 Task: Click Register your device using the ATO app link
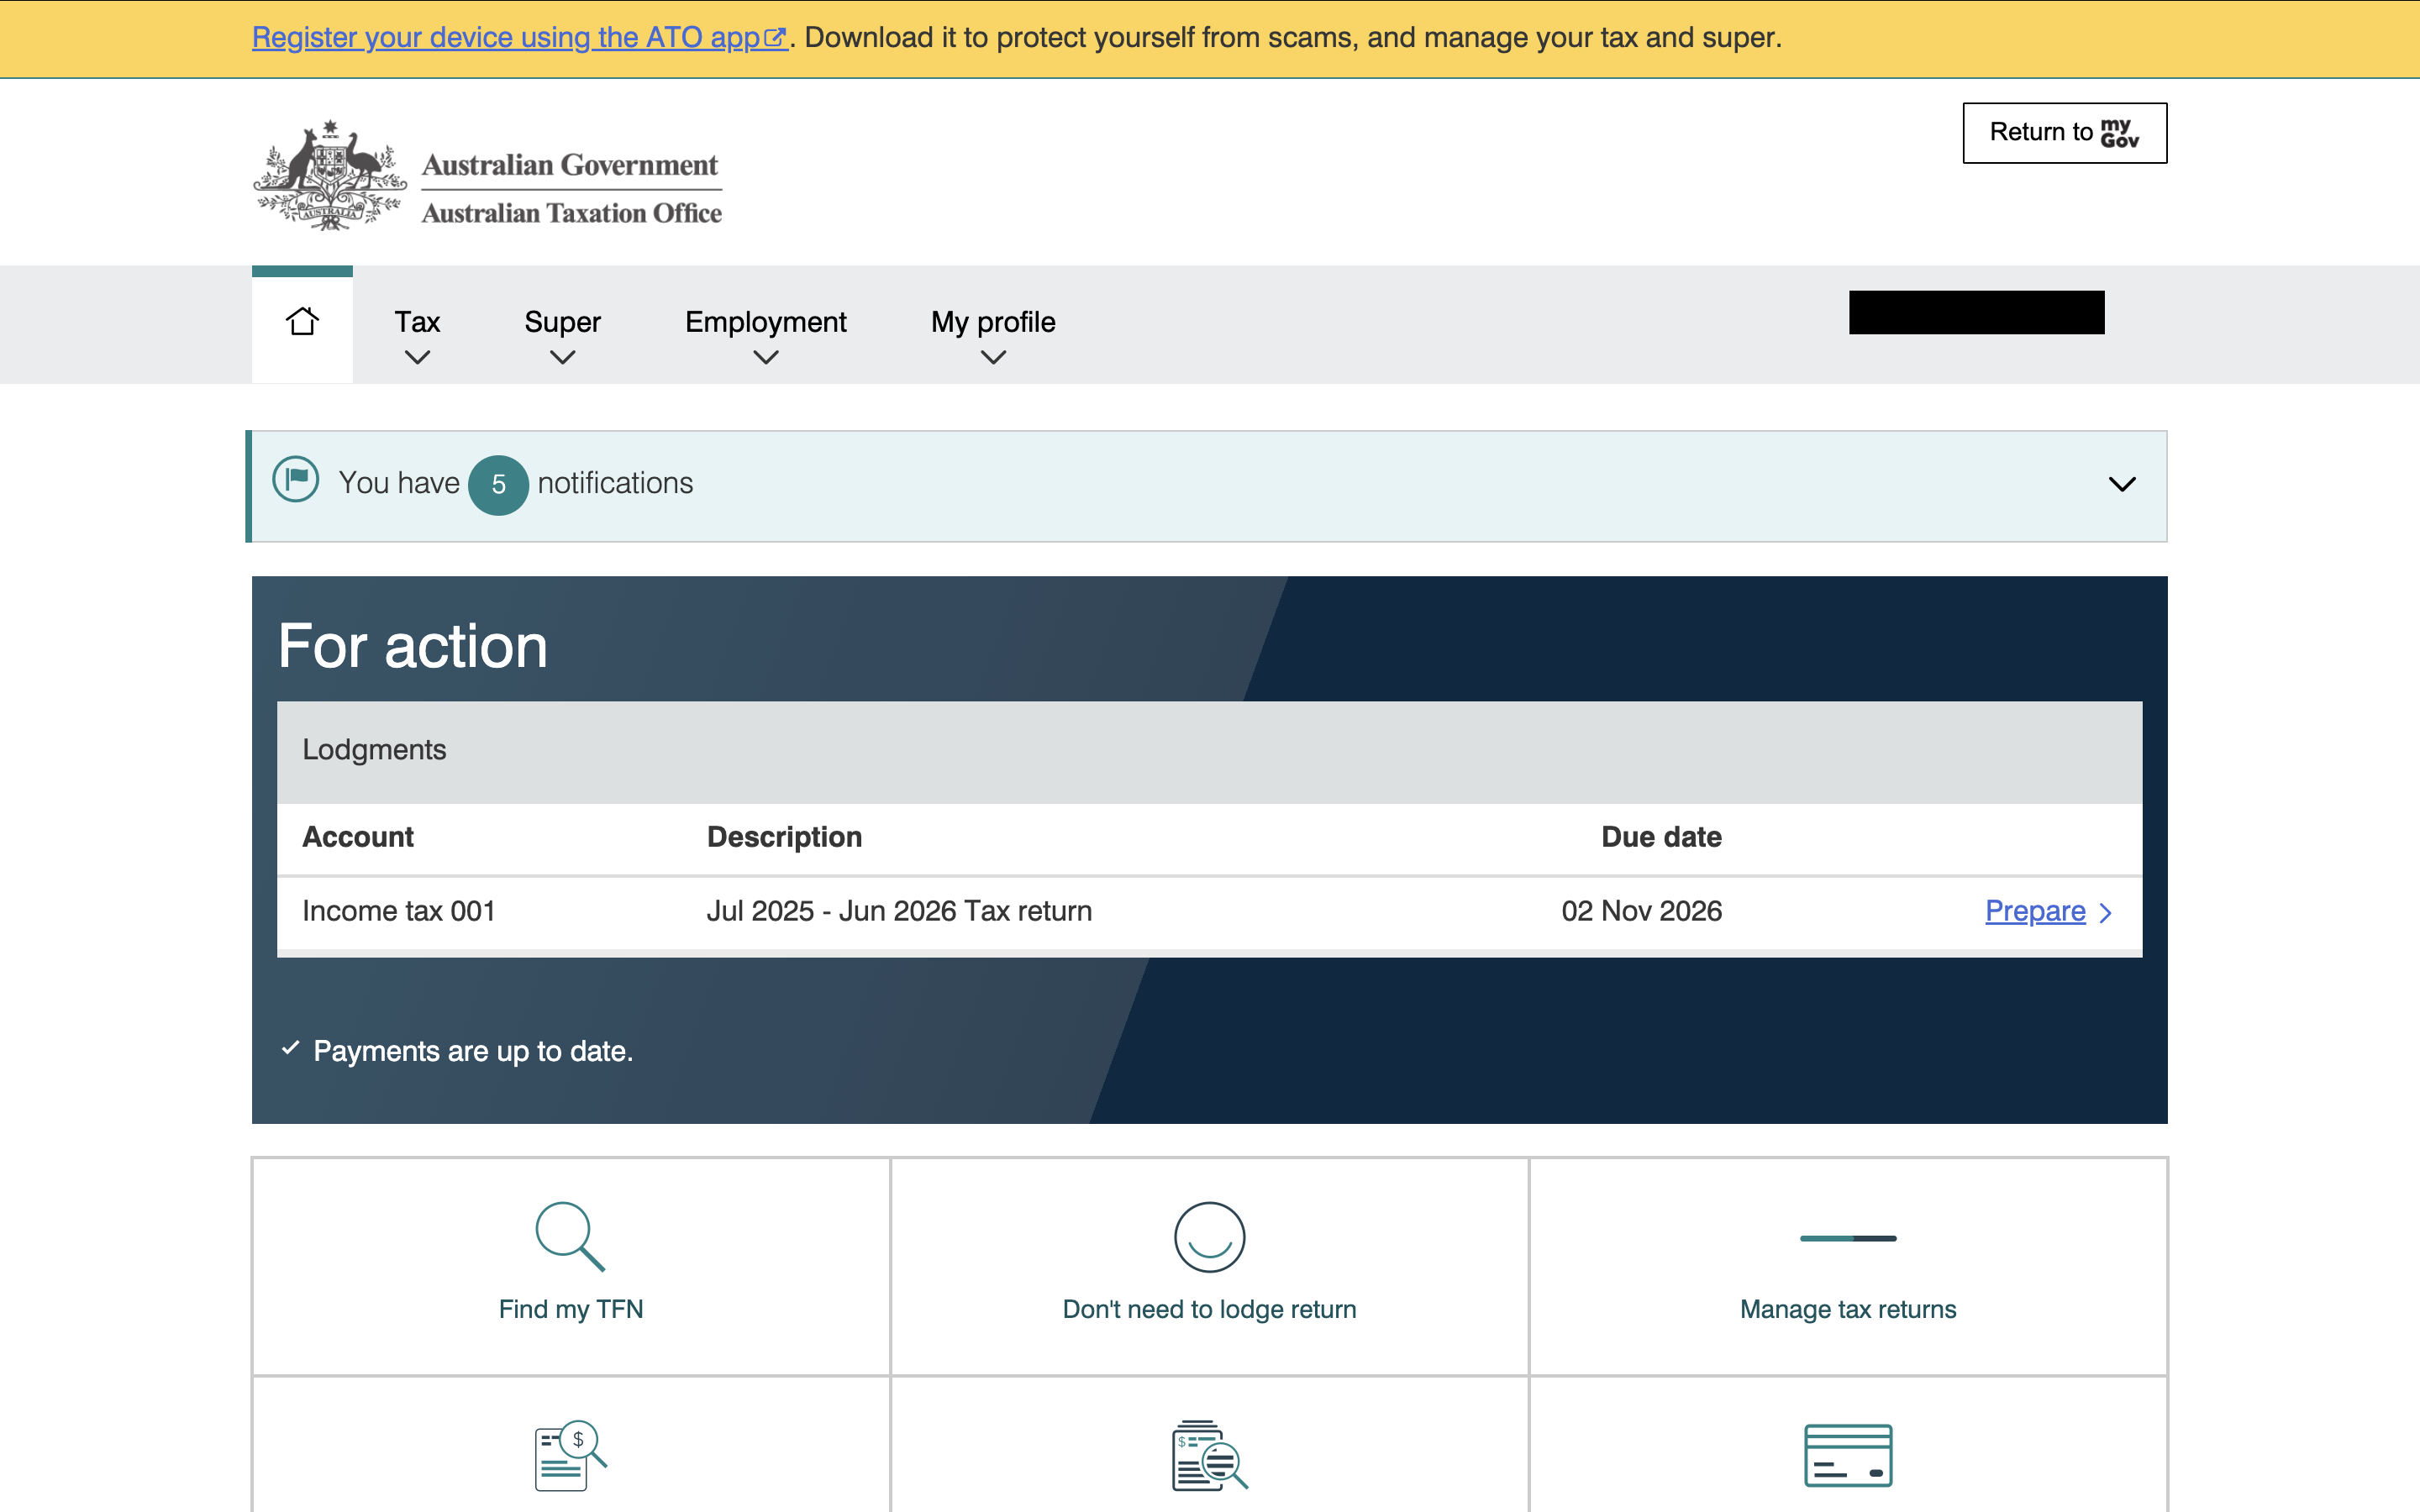pyautogui.click(x=519, y=38)
